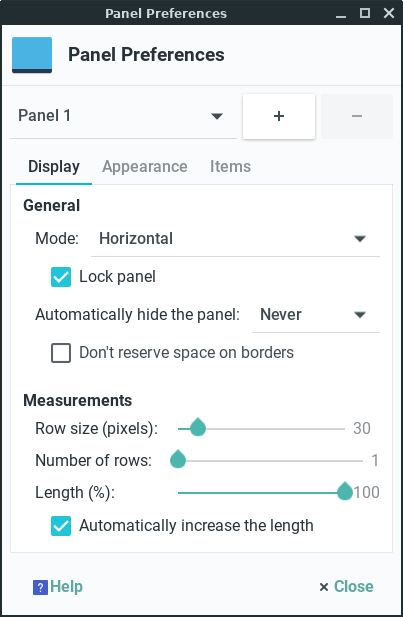Click the Row size slider handle
403x617 pixels.
pos(198,427)
